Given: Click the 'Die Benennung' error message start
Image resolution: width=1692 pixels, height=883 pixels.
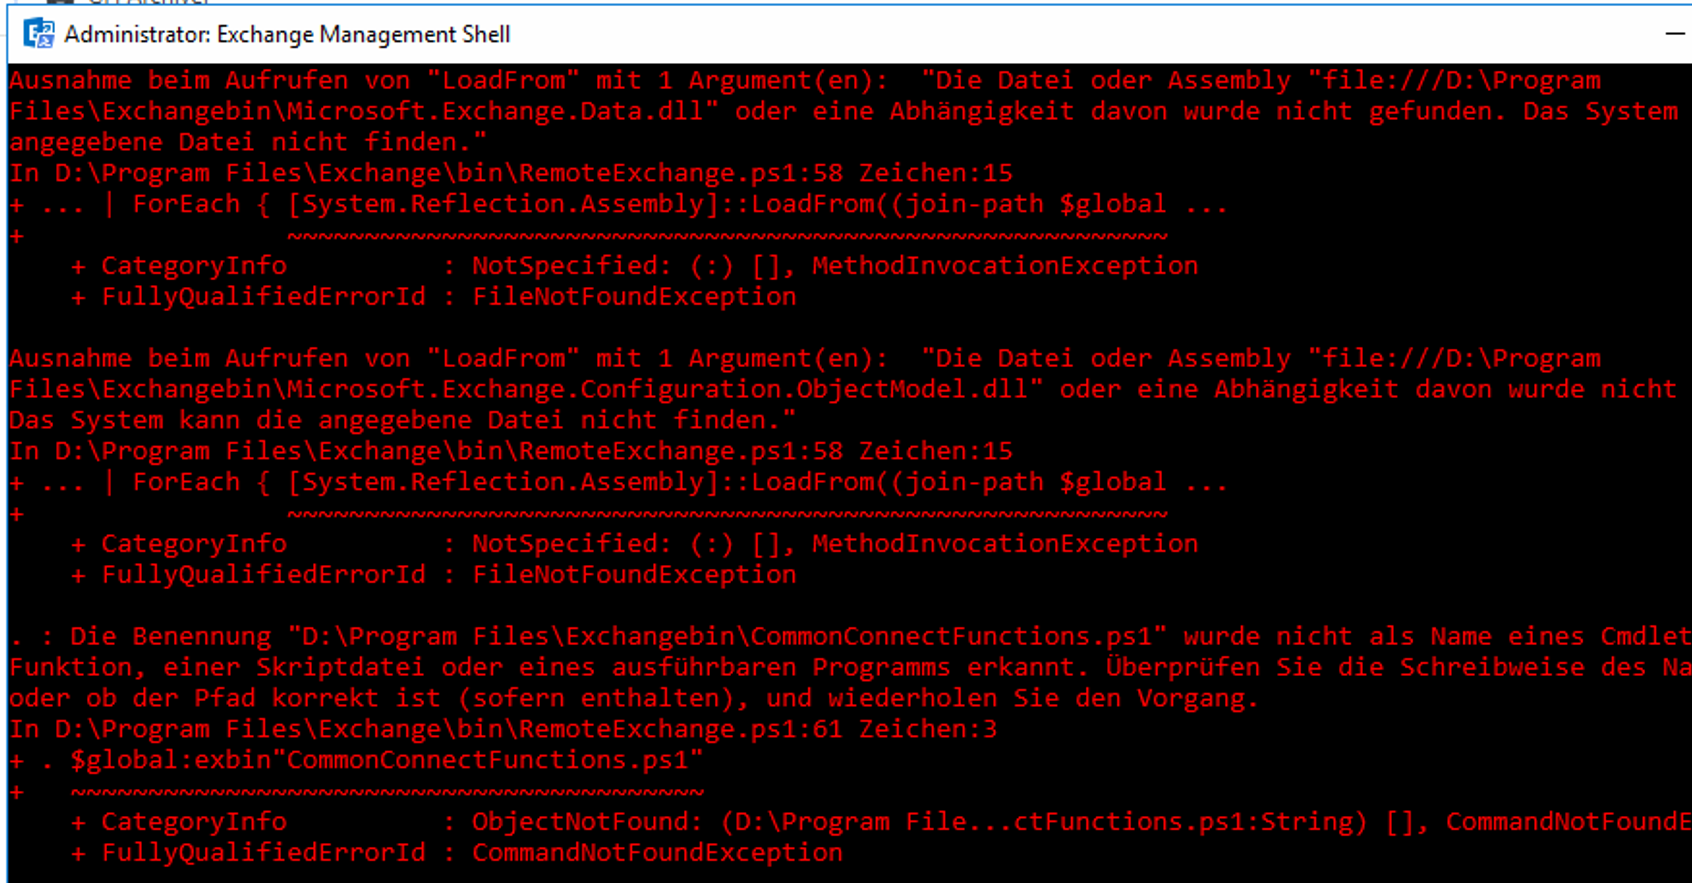Looking at the screenshot, I should click(171, 636).
